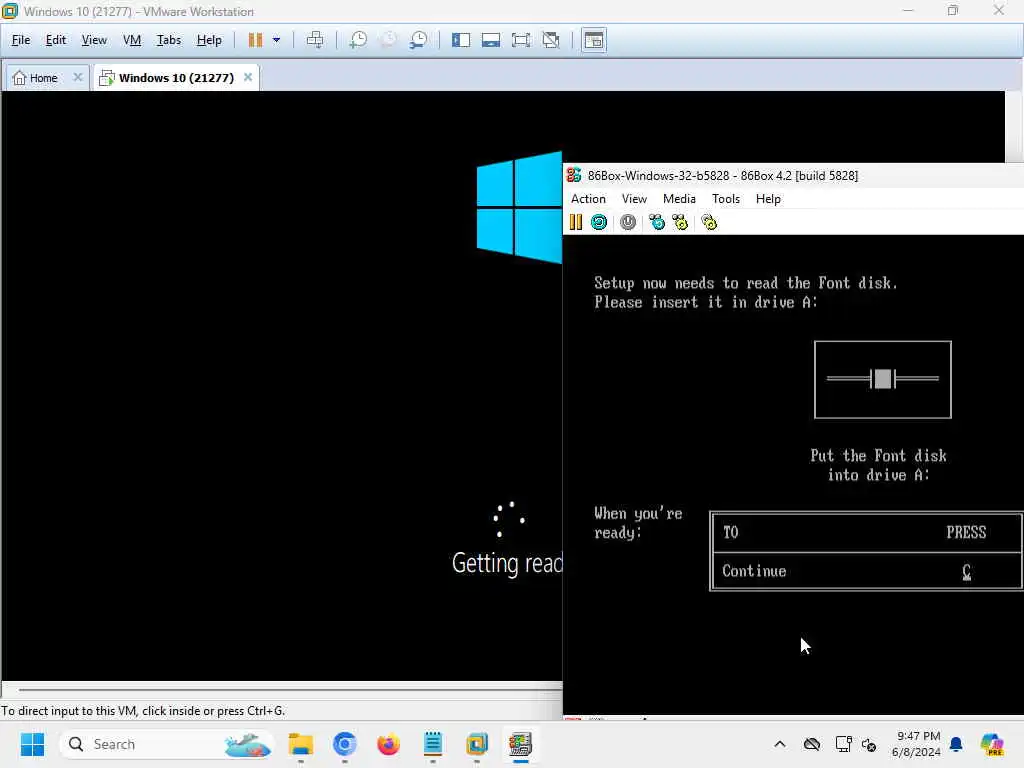Open the 86Box Action menu
This screenshot has width=1024, height=768.
coord(588,199)
